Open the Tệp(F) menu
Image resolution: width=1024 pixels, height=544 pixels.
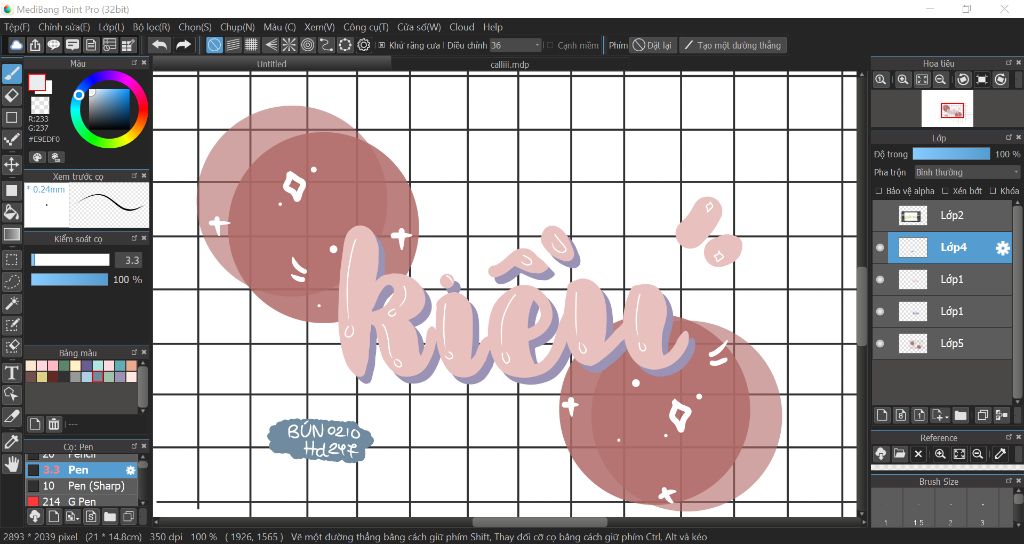17,27
